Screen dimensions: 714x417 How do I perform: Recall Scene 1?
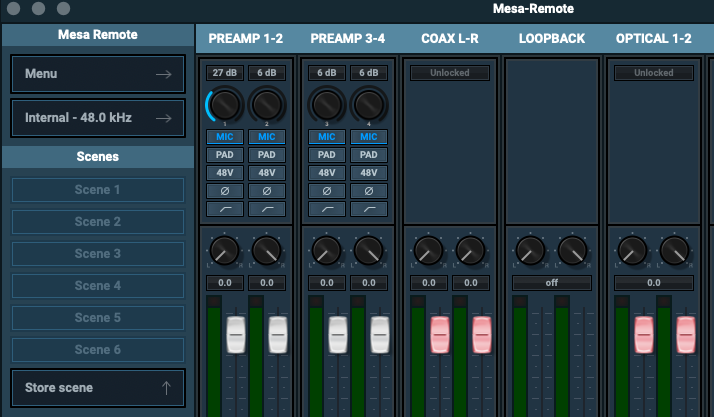[x=98, y=190]
